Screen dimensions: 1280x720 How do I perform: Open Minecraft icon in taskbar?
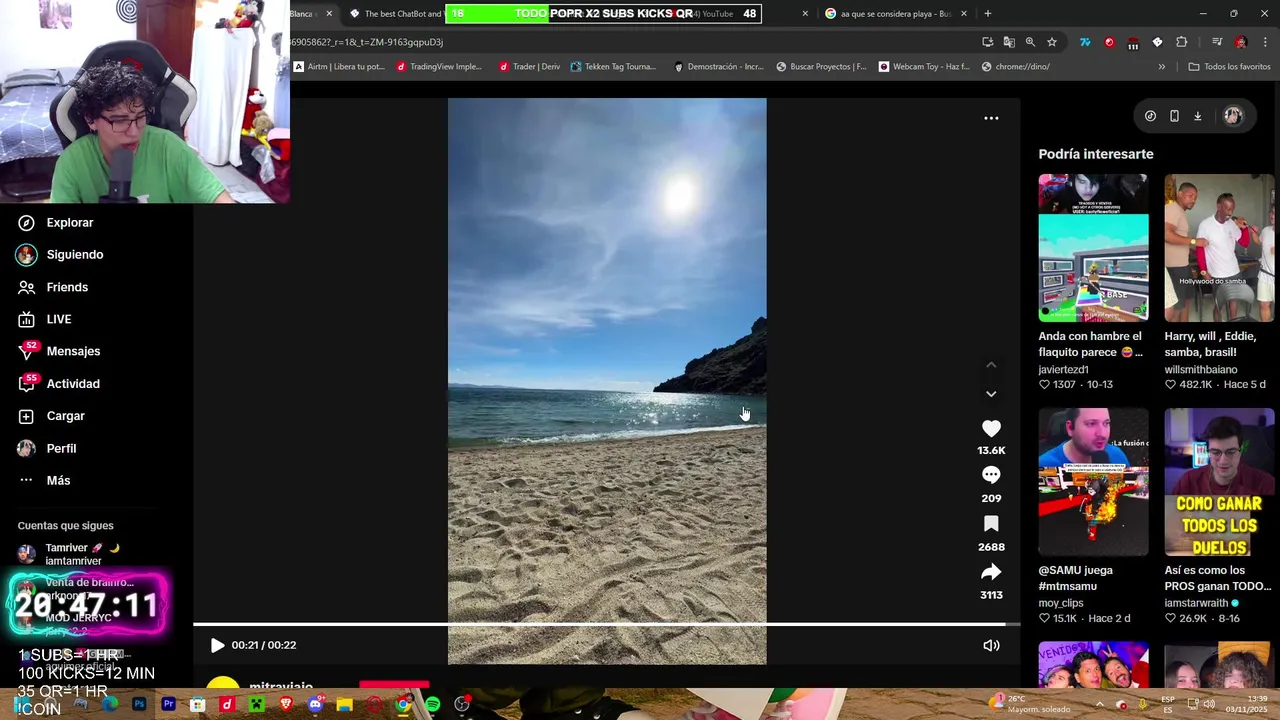click(x=256, y=704)
